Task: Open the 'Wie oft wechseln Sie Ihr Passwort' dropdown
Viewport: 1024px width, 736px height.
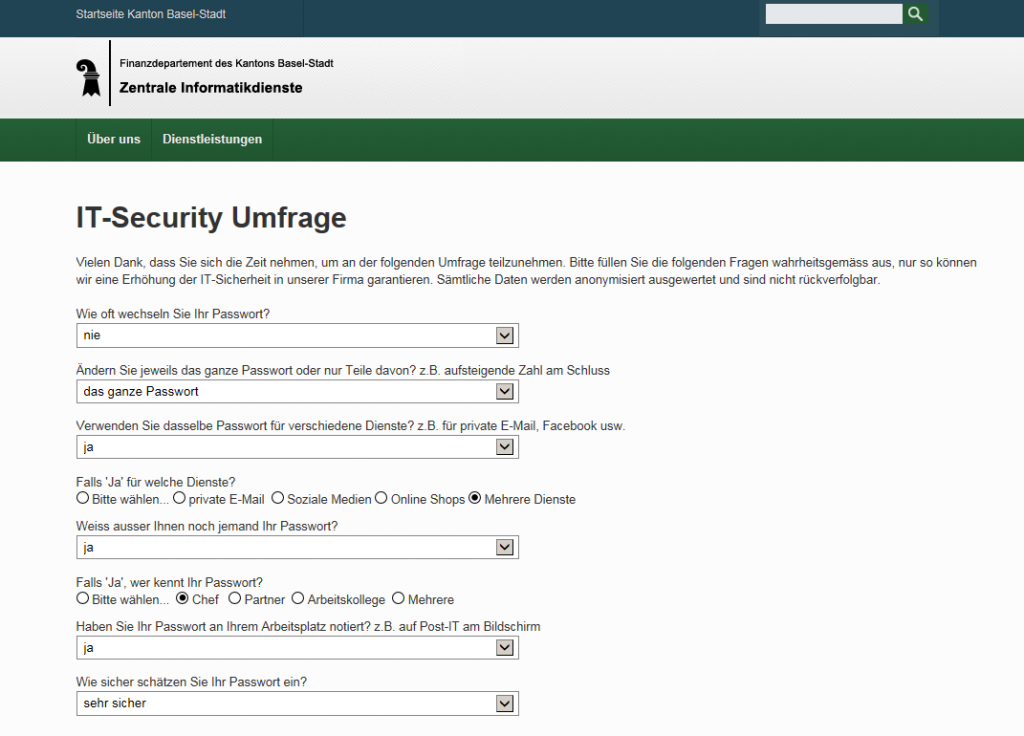Action: [297, 336]
